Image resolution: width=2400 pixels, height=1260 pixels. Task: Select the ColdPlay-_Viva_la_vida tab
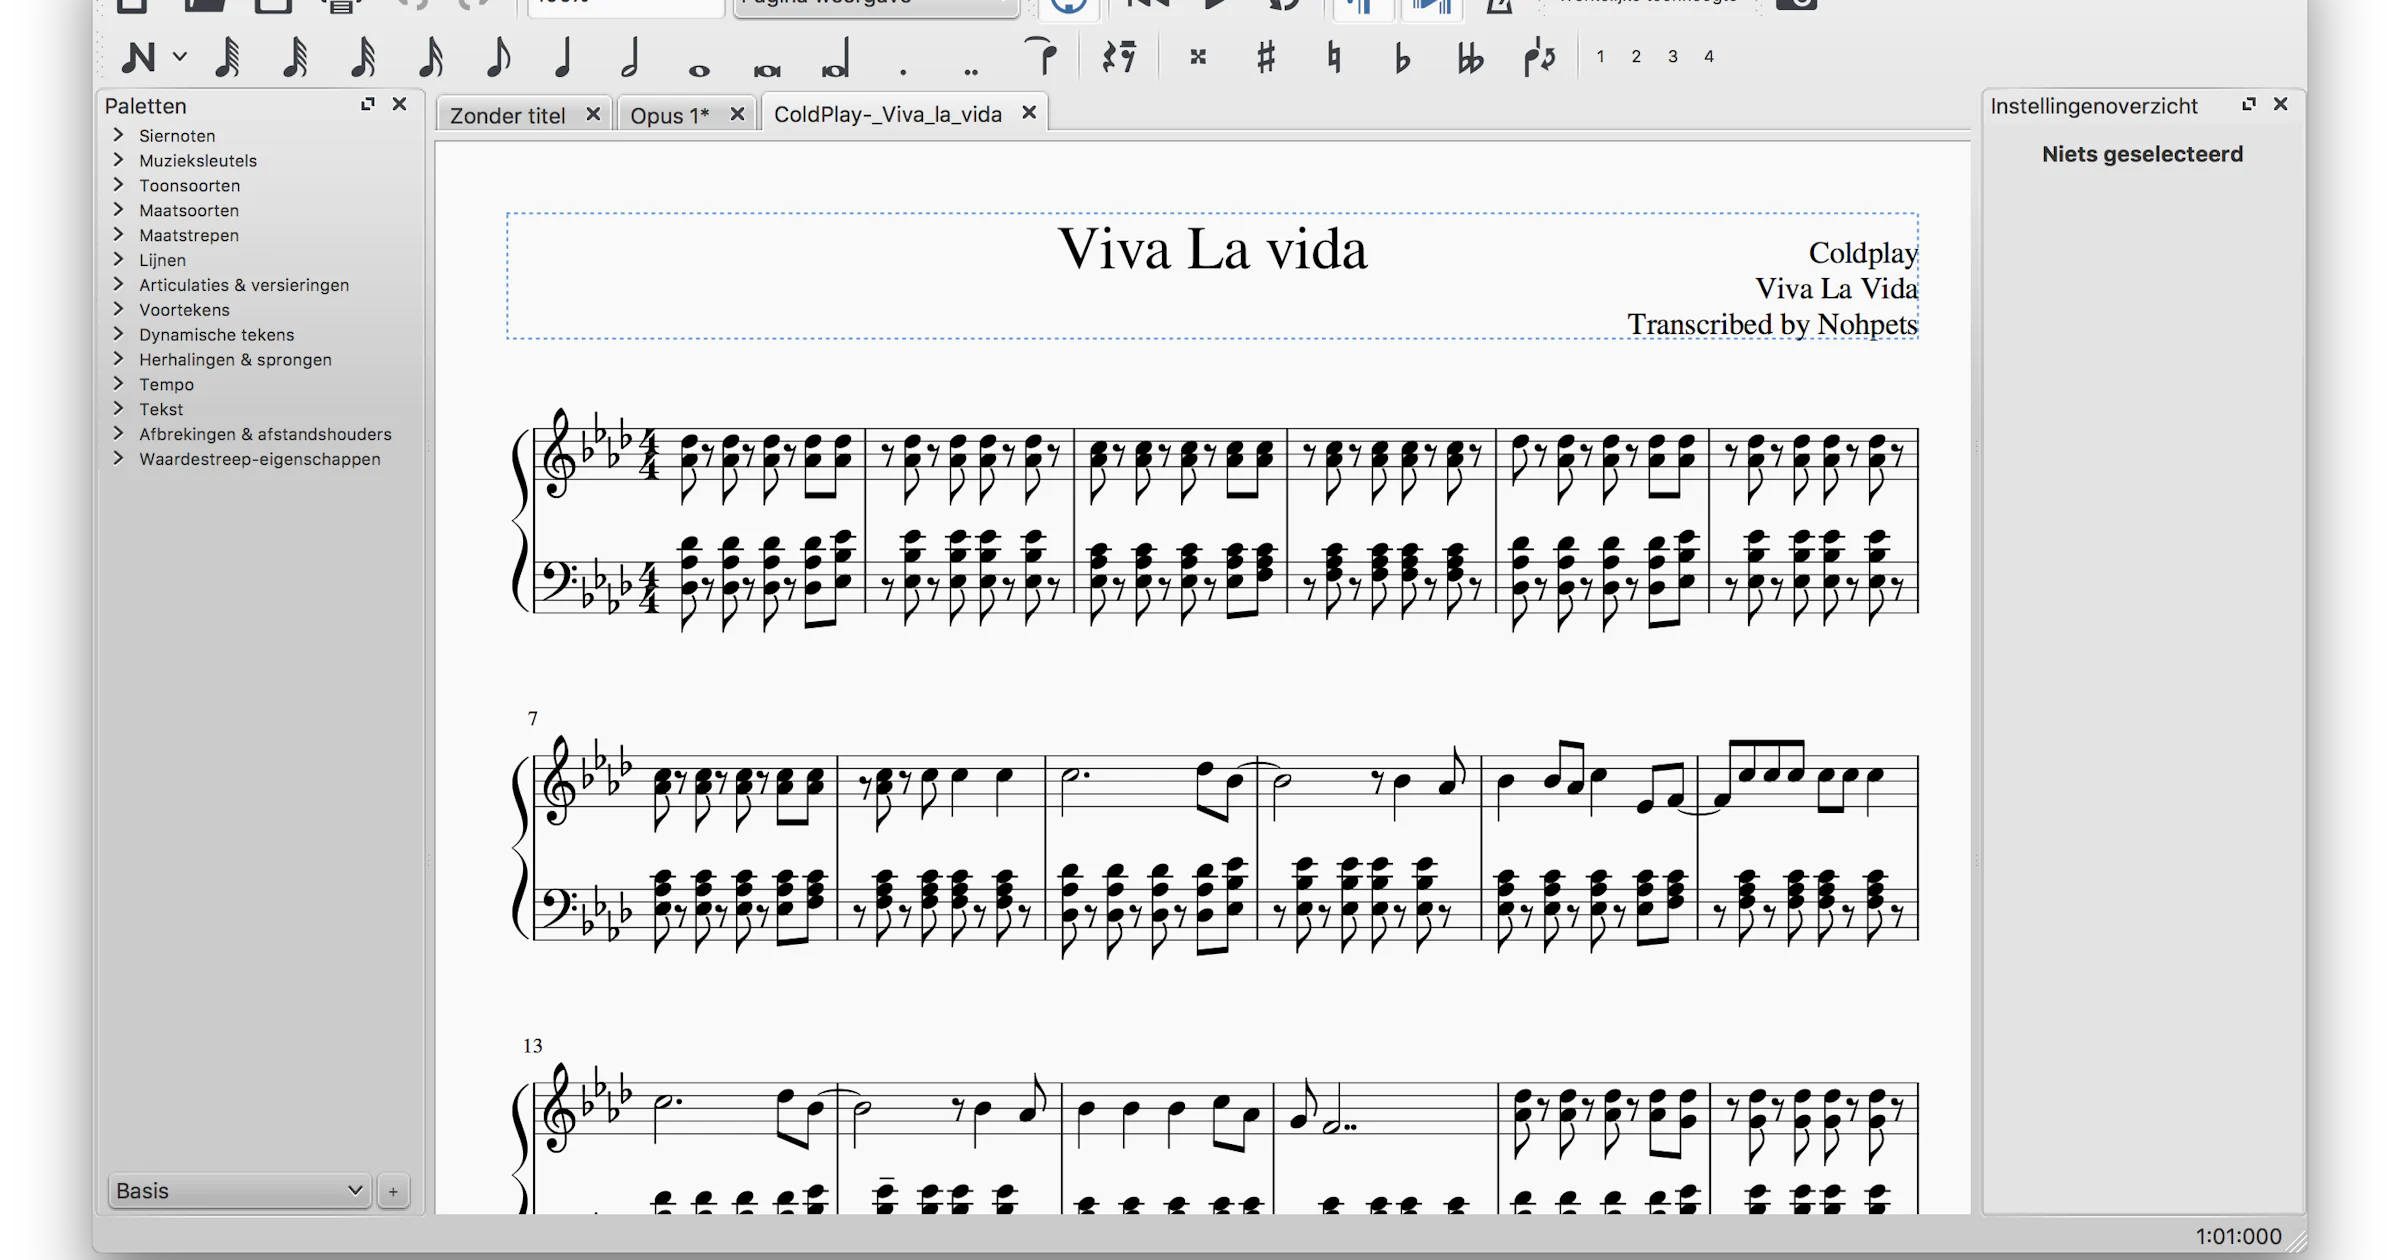tap(888, 114)
